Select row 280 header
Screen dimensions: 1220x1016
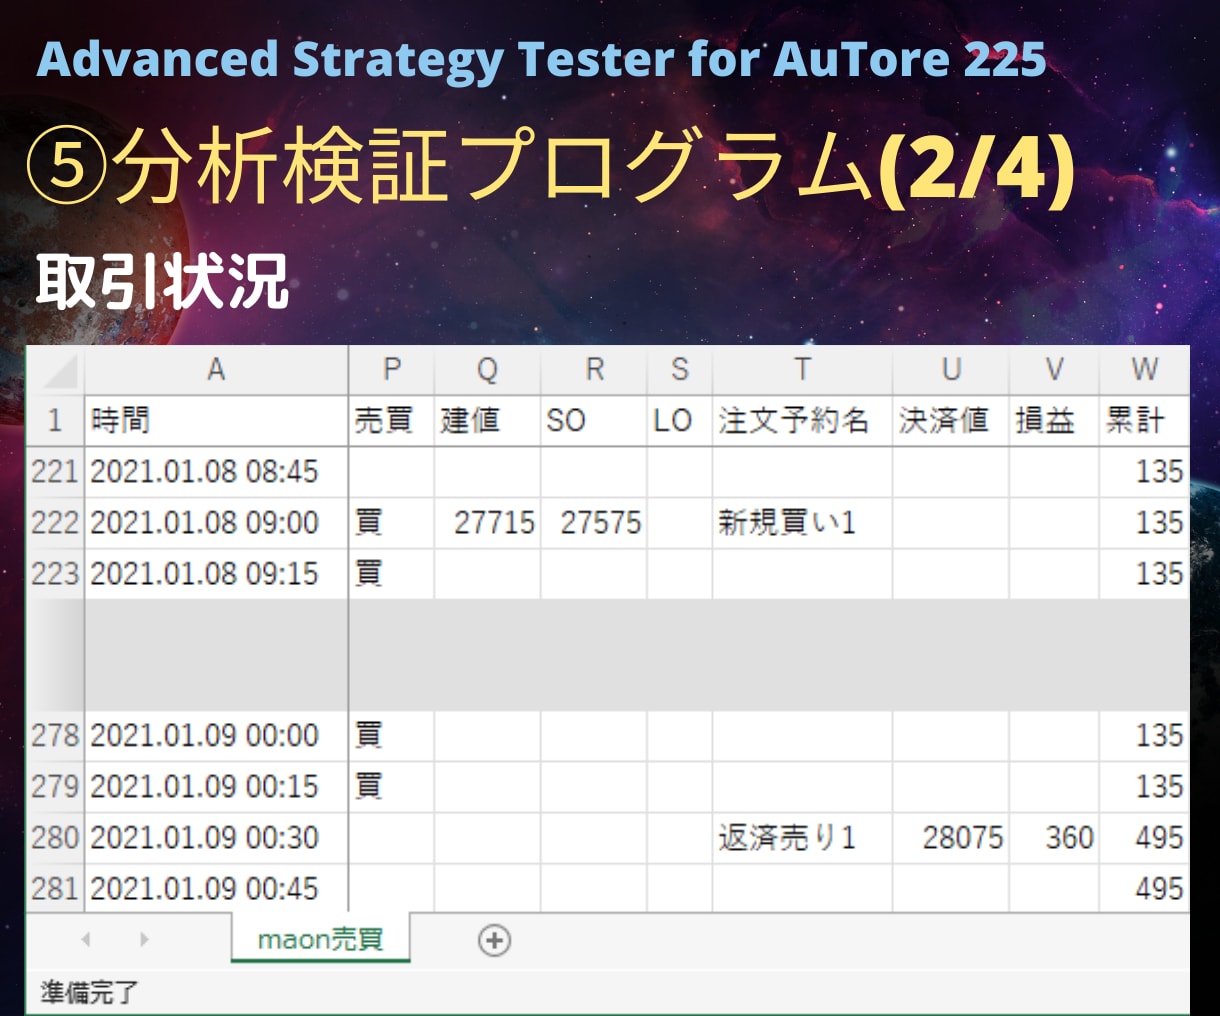tap(56, 837)
